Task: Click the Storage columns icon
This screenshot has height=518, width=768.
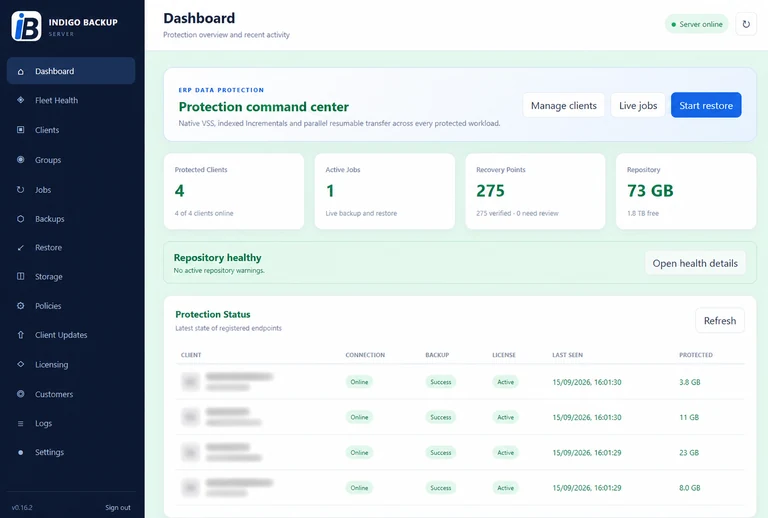Action: (21, 276)
